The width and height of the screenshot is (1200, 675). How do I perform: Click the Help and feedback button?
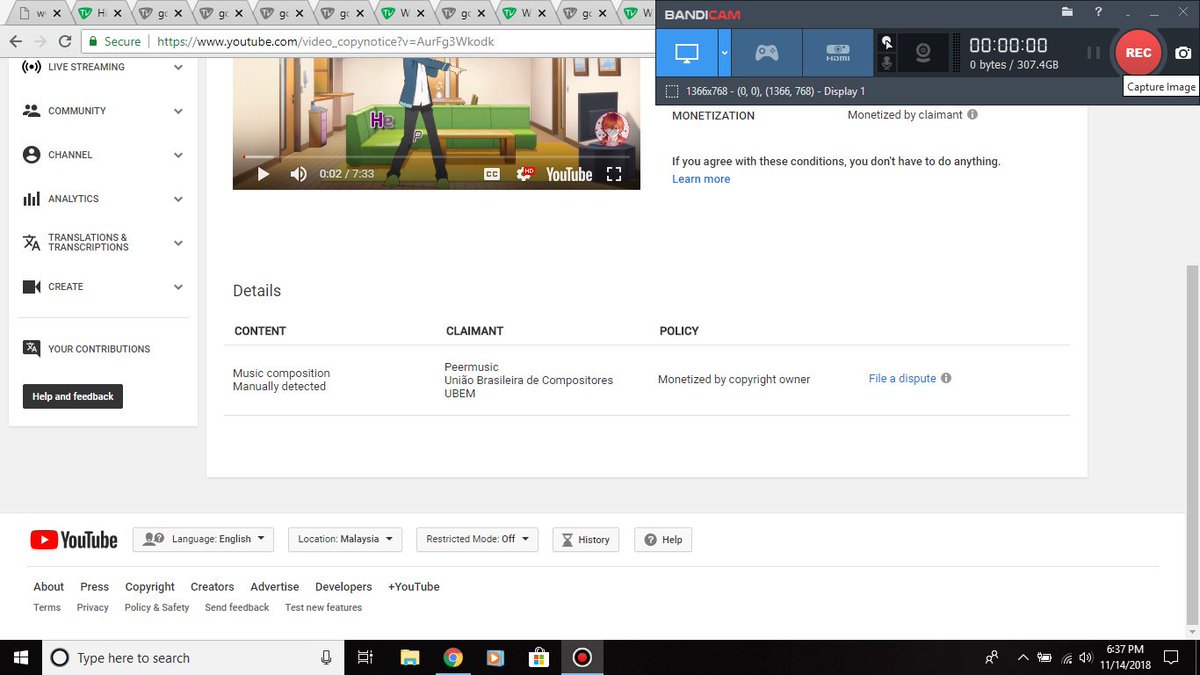72,396
